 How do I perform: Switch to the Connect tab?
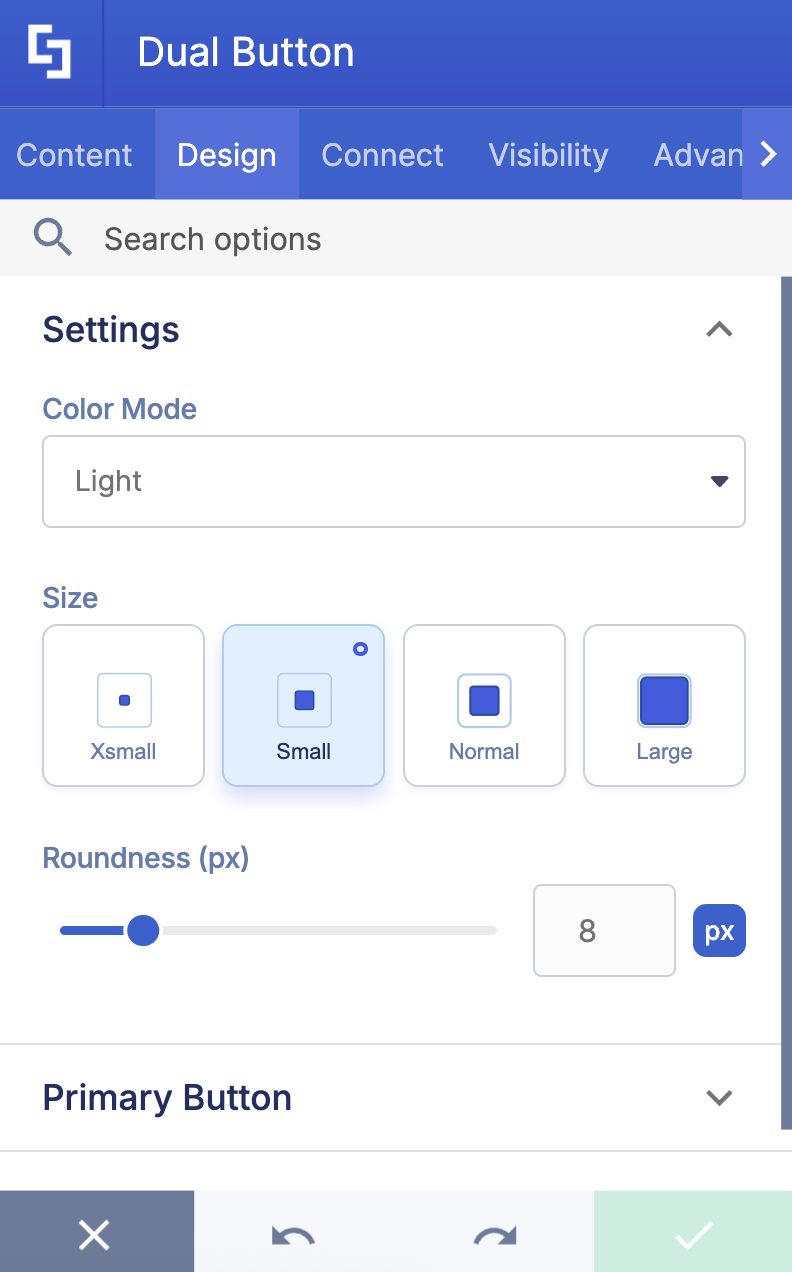pyautogui.click(x=382, y=154)
